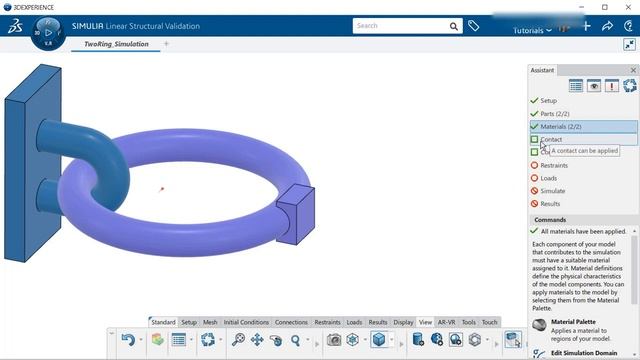This screenshot has width=640, height=360.
Task: Select the Fit All In zoom icon
Action: [x=238, y=340]
